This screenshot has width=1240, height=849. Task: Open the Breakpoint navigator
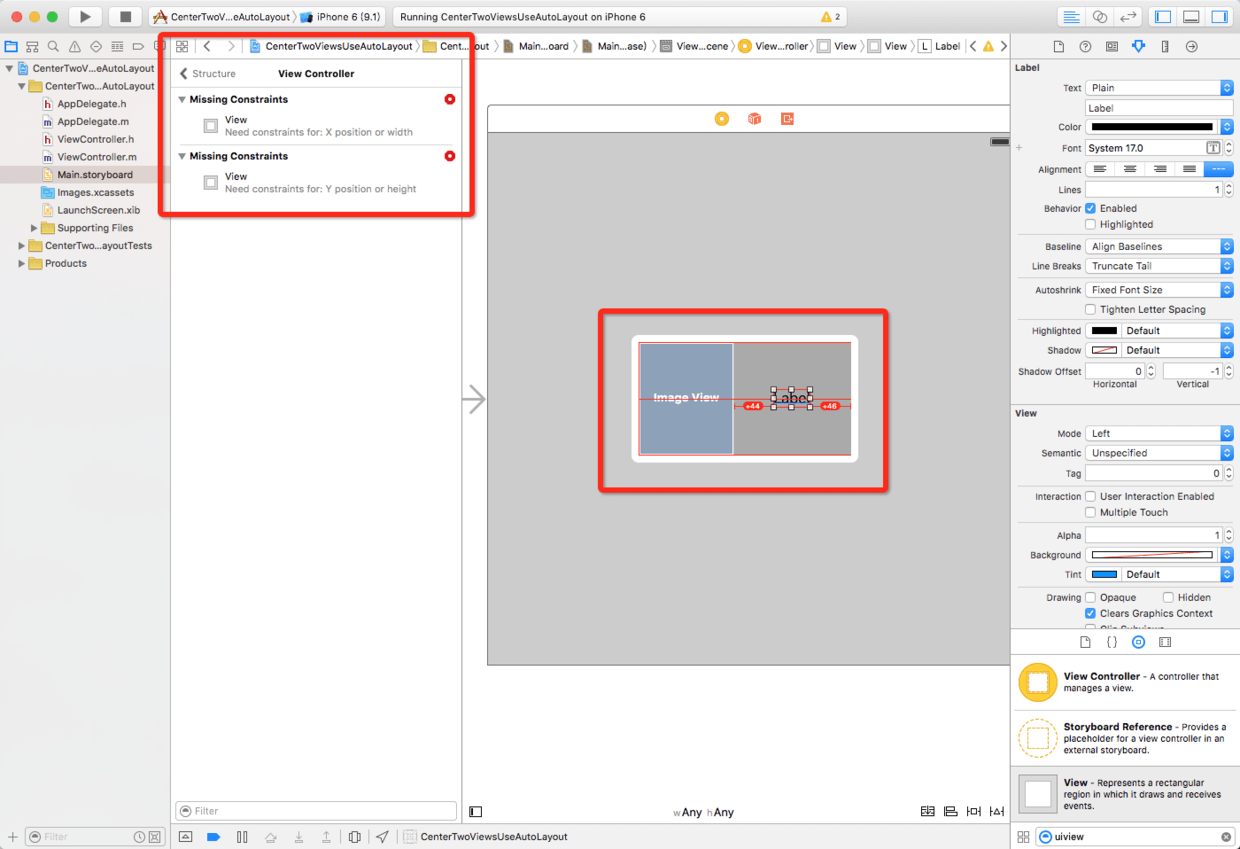pos(138,46)
